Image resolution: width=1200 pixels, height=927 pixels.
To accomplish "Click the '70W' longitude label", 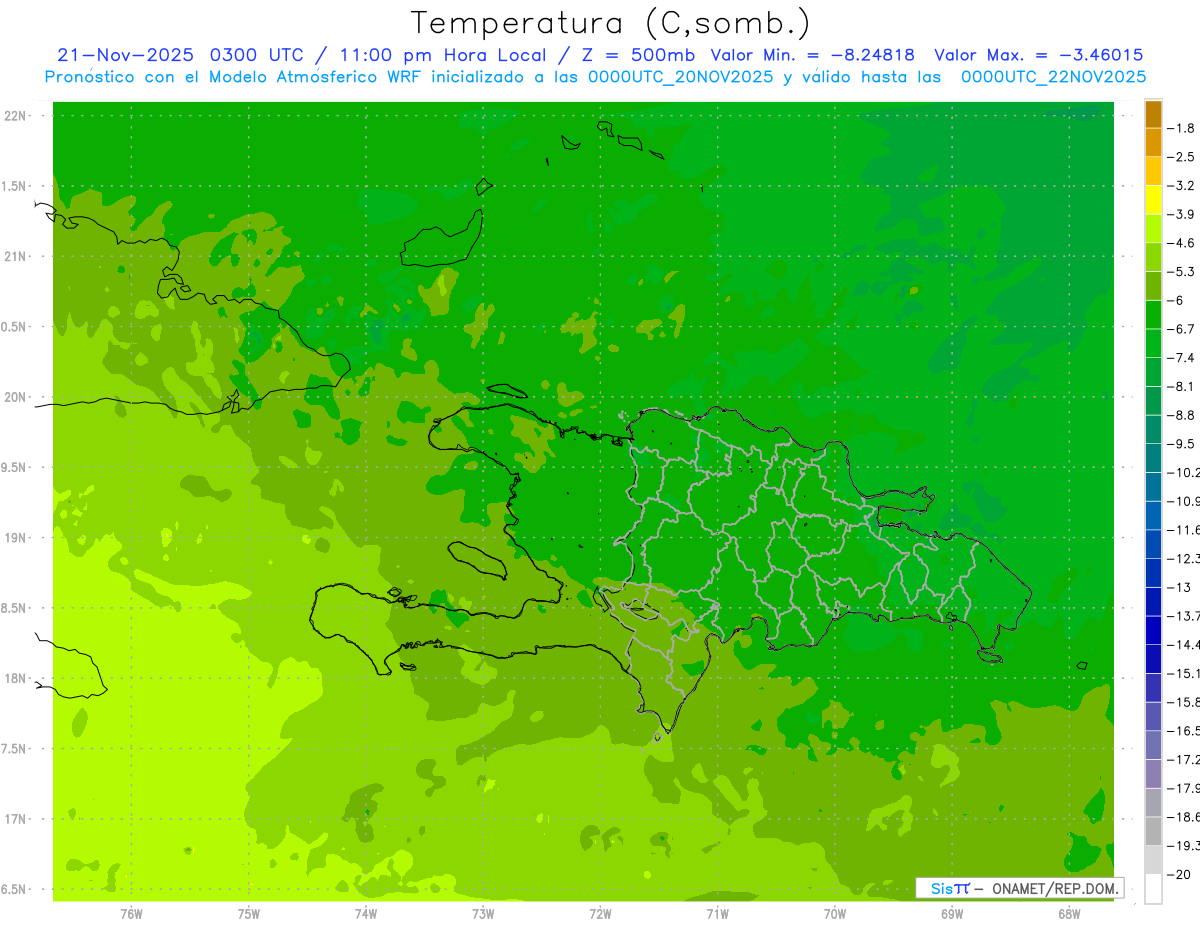I will 835,914.
